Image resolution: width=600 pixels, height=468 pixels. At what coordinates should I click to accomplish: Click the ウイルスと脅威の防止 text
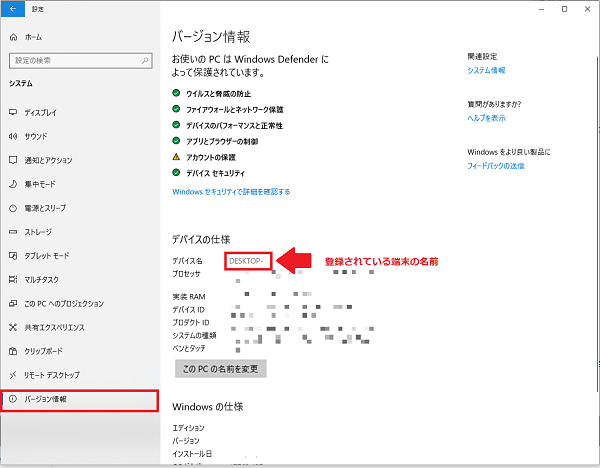218,94
